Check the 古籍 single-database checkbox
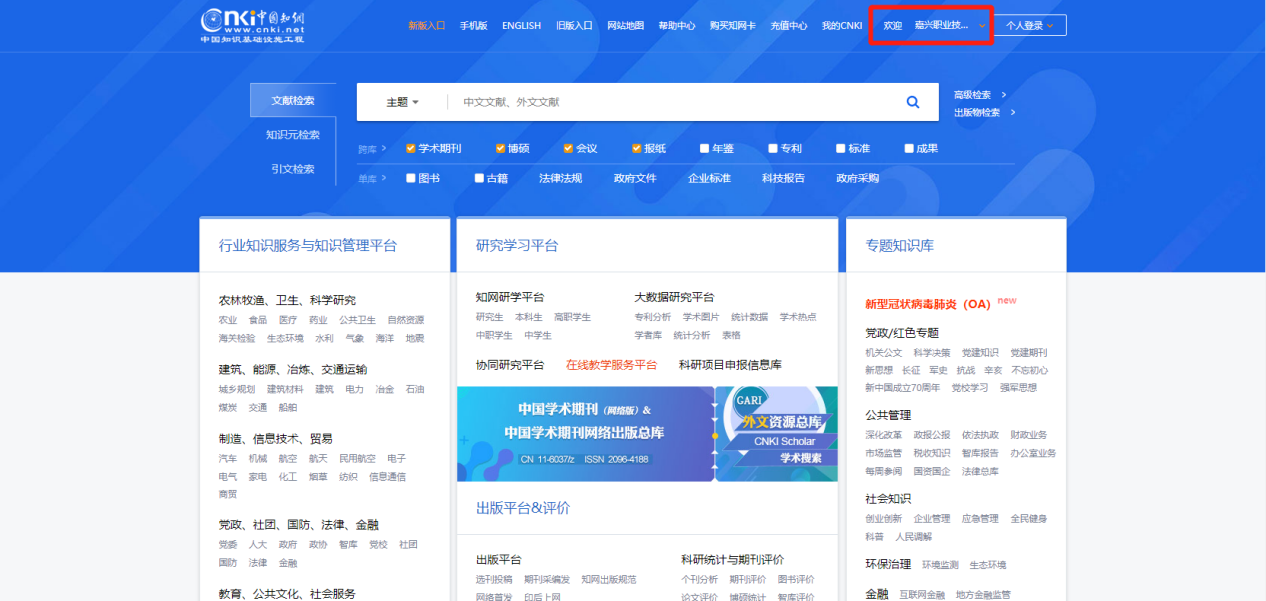Image resolution: width=1266 pixels, height=601 pixels. [479, 177]
